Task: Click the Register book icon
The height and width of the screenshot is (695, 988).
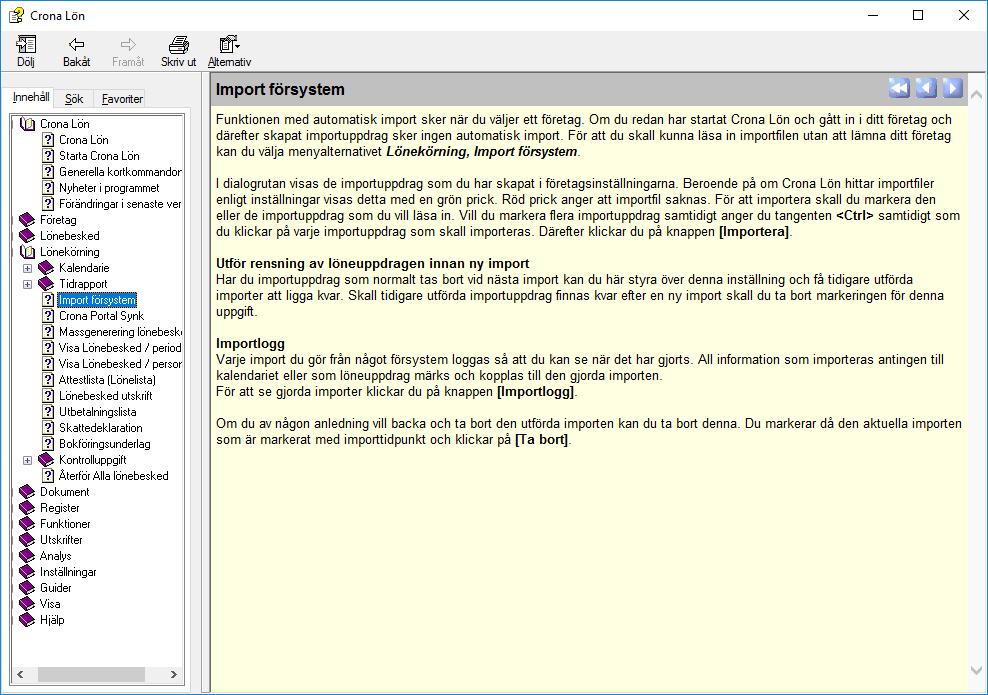Action: (27, 508)
